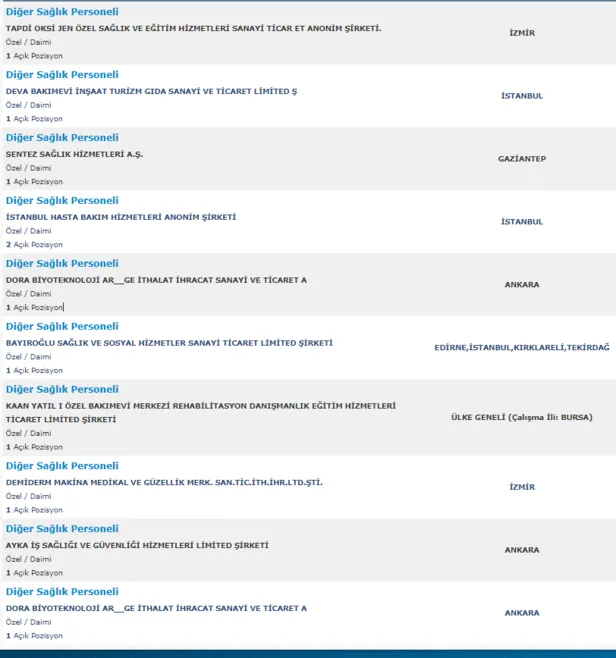This screenshot has width=616, height=658.
Task: Select DEMİDERM MAKİNA MEDİKAL company name
Action: pyautogui.click(x=164, y=483)
